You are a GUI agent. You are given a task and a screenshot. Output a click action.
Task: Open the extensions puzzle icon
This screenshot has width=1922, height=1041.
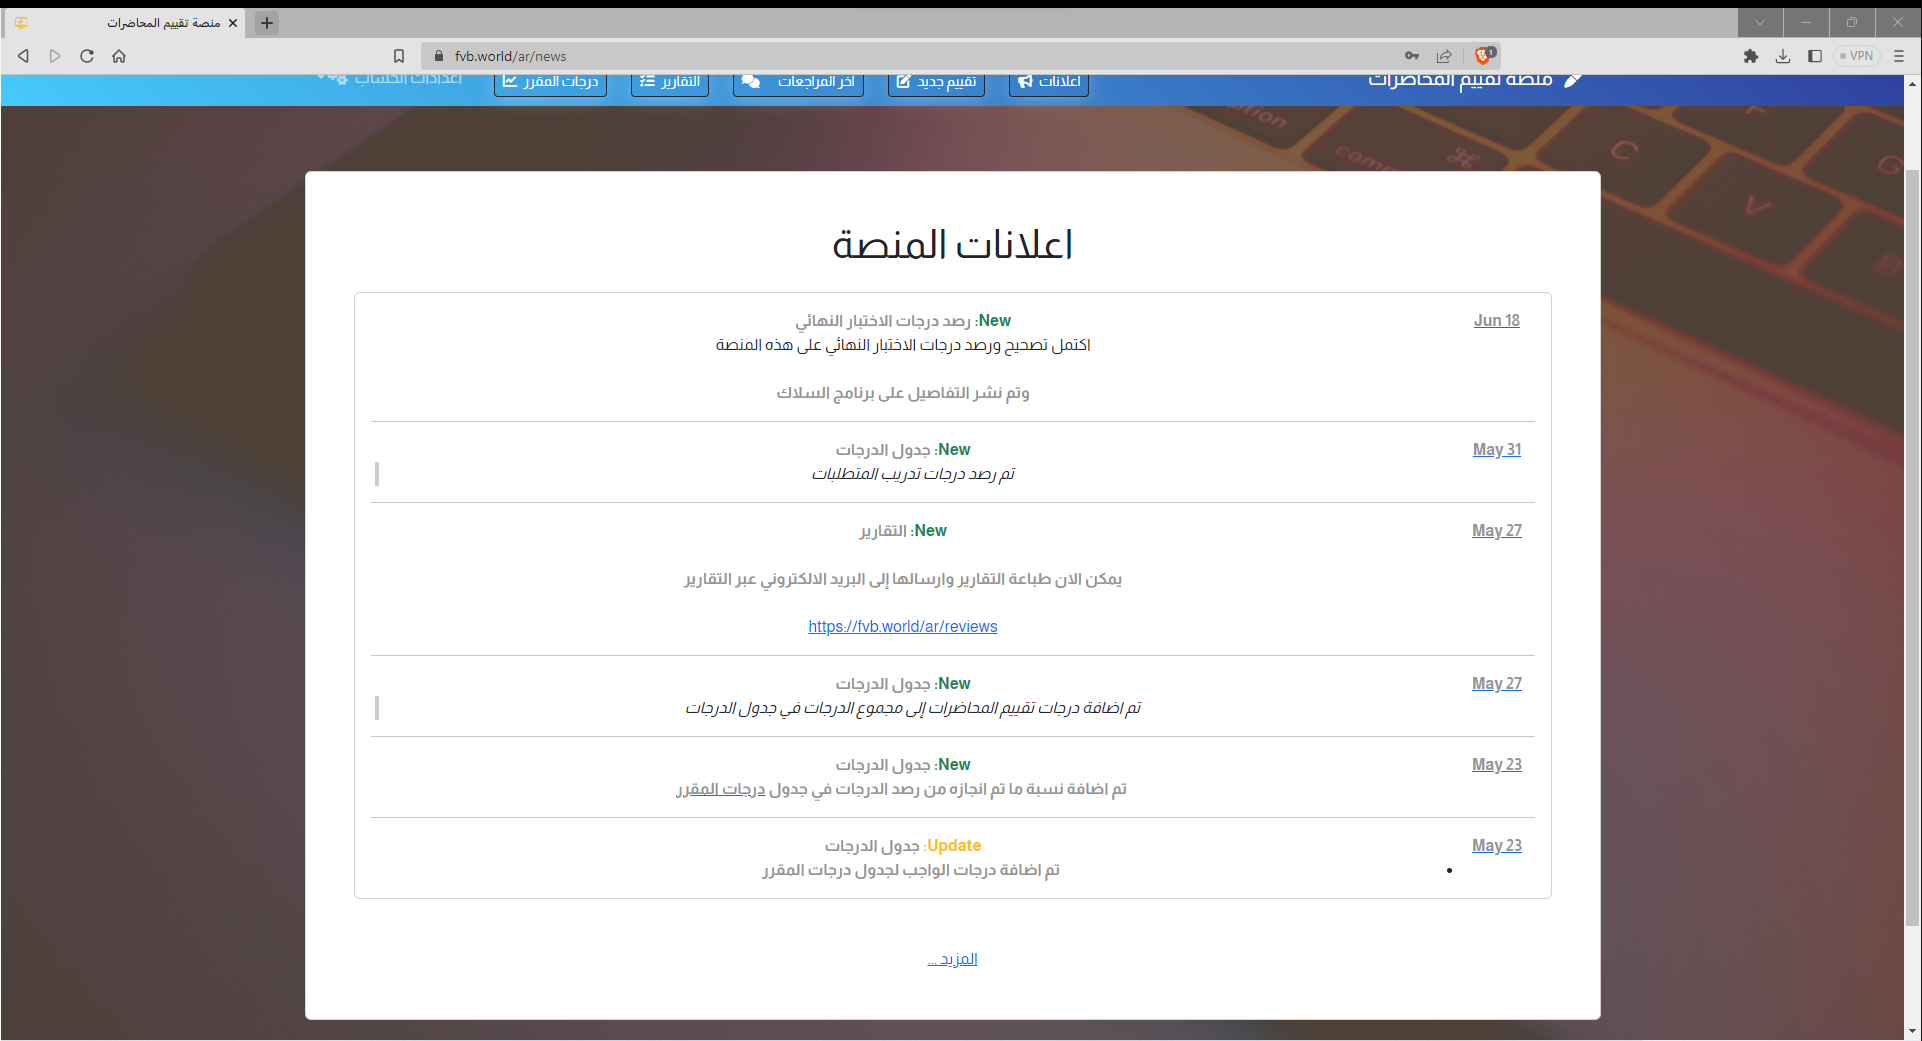(x=1751, y=56)
